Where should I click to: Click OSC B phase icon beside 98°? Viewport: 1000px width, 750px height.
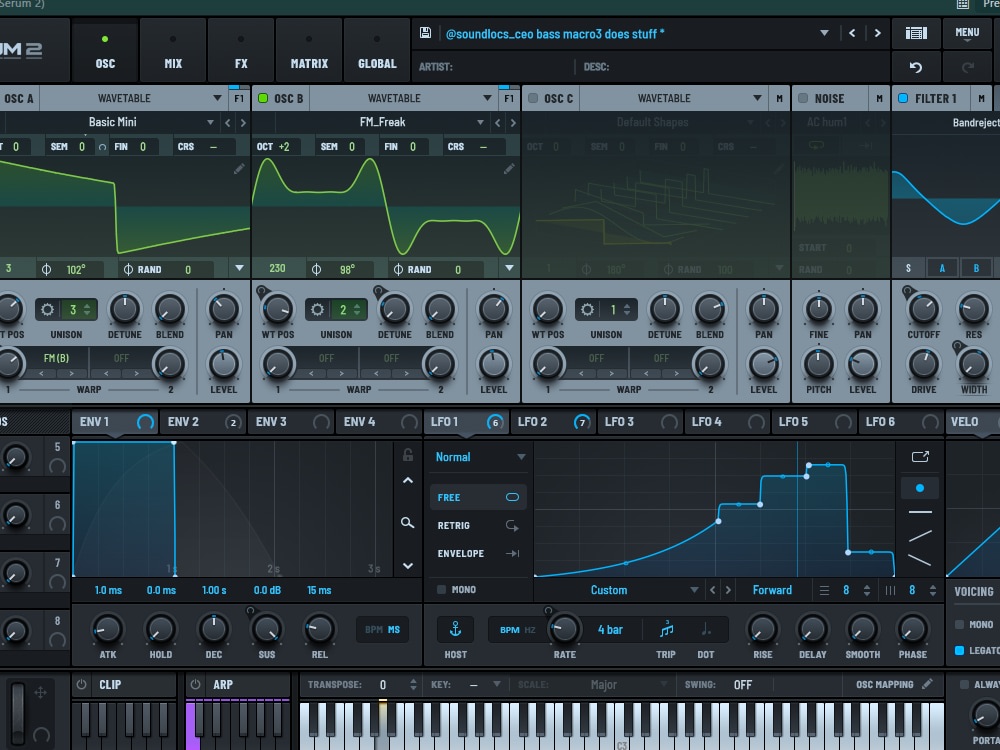point(316,269)
